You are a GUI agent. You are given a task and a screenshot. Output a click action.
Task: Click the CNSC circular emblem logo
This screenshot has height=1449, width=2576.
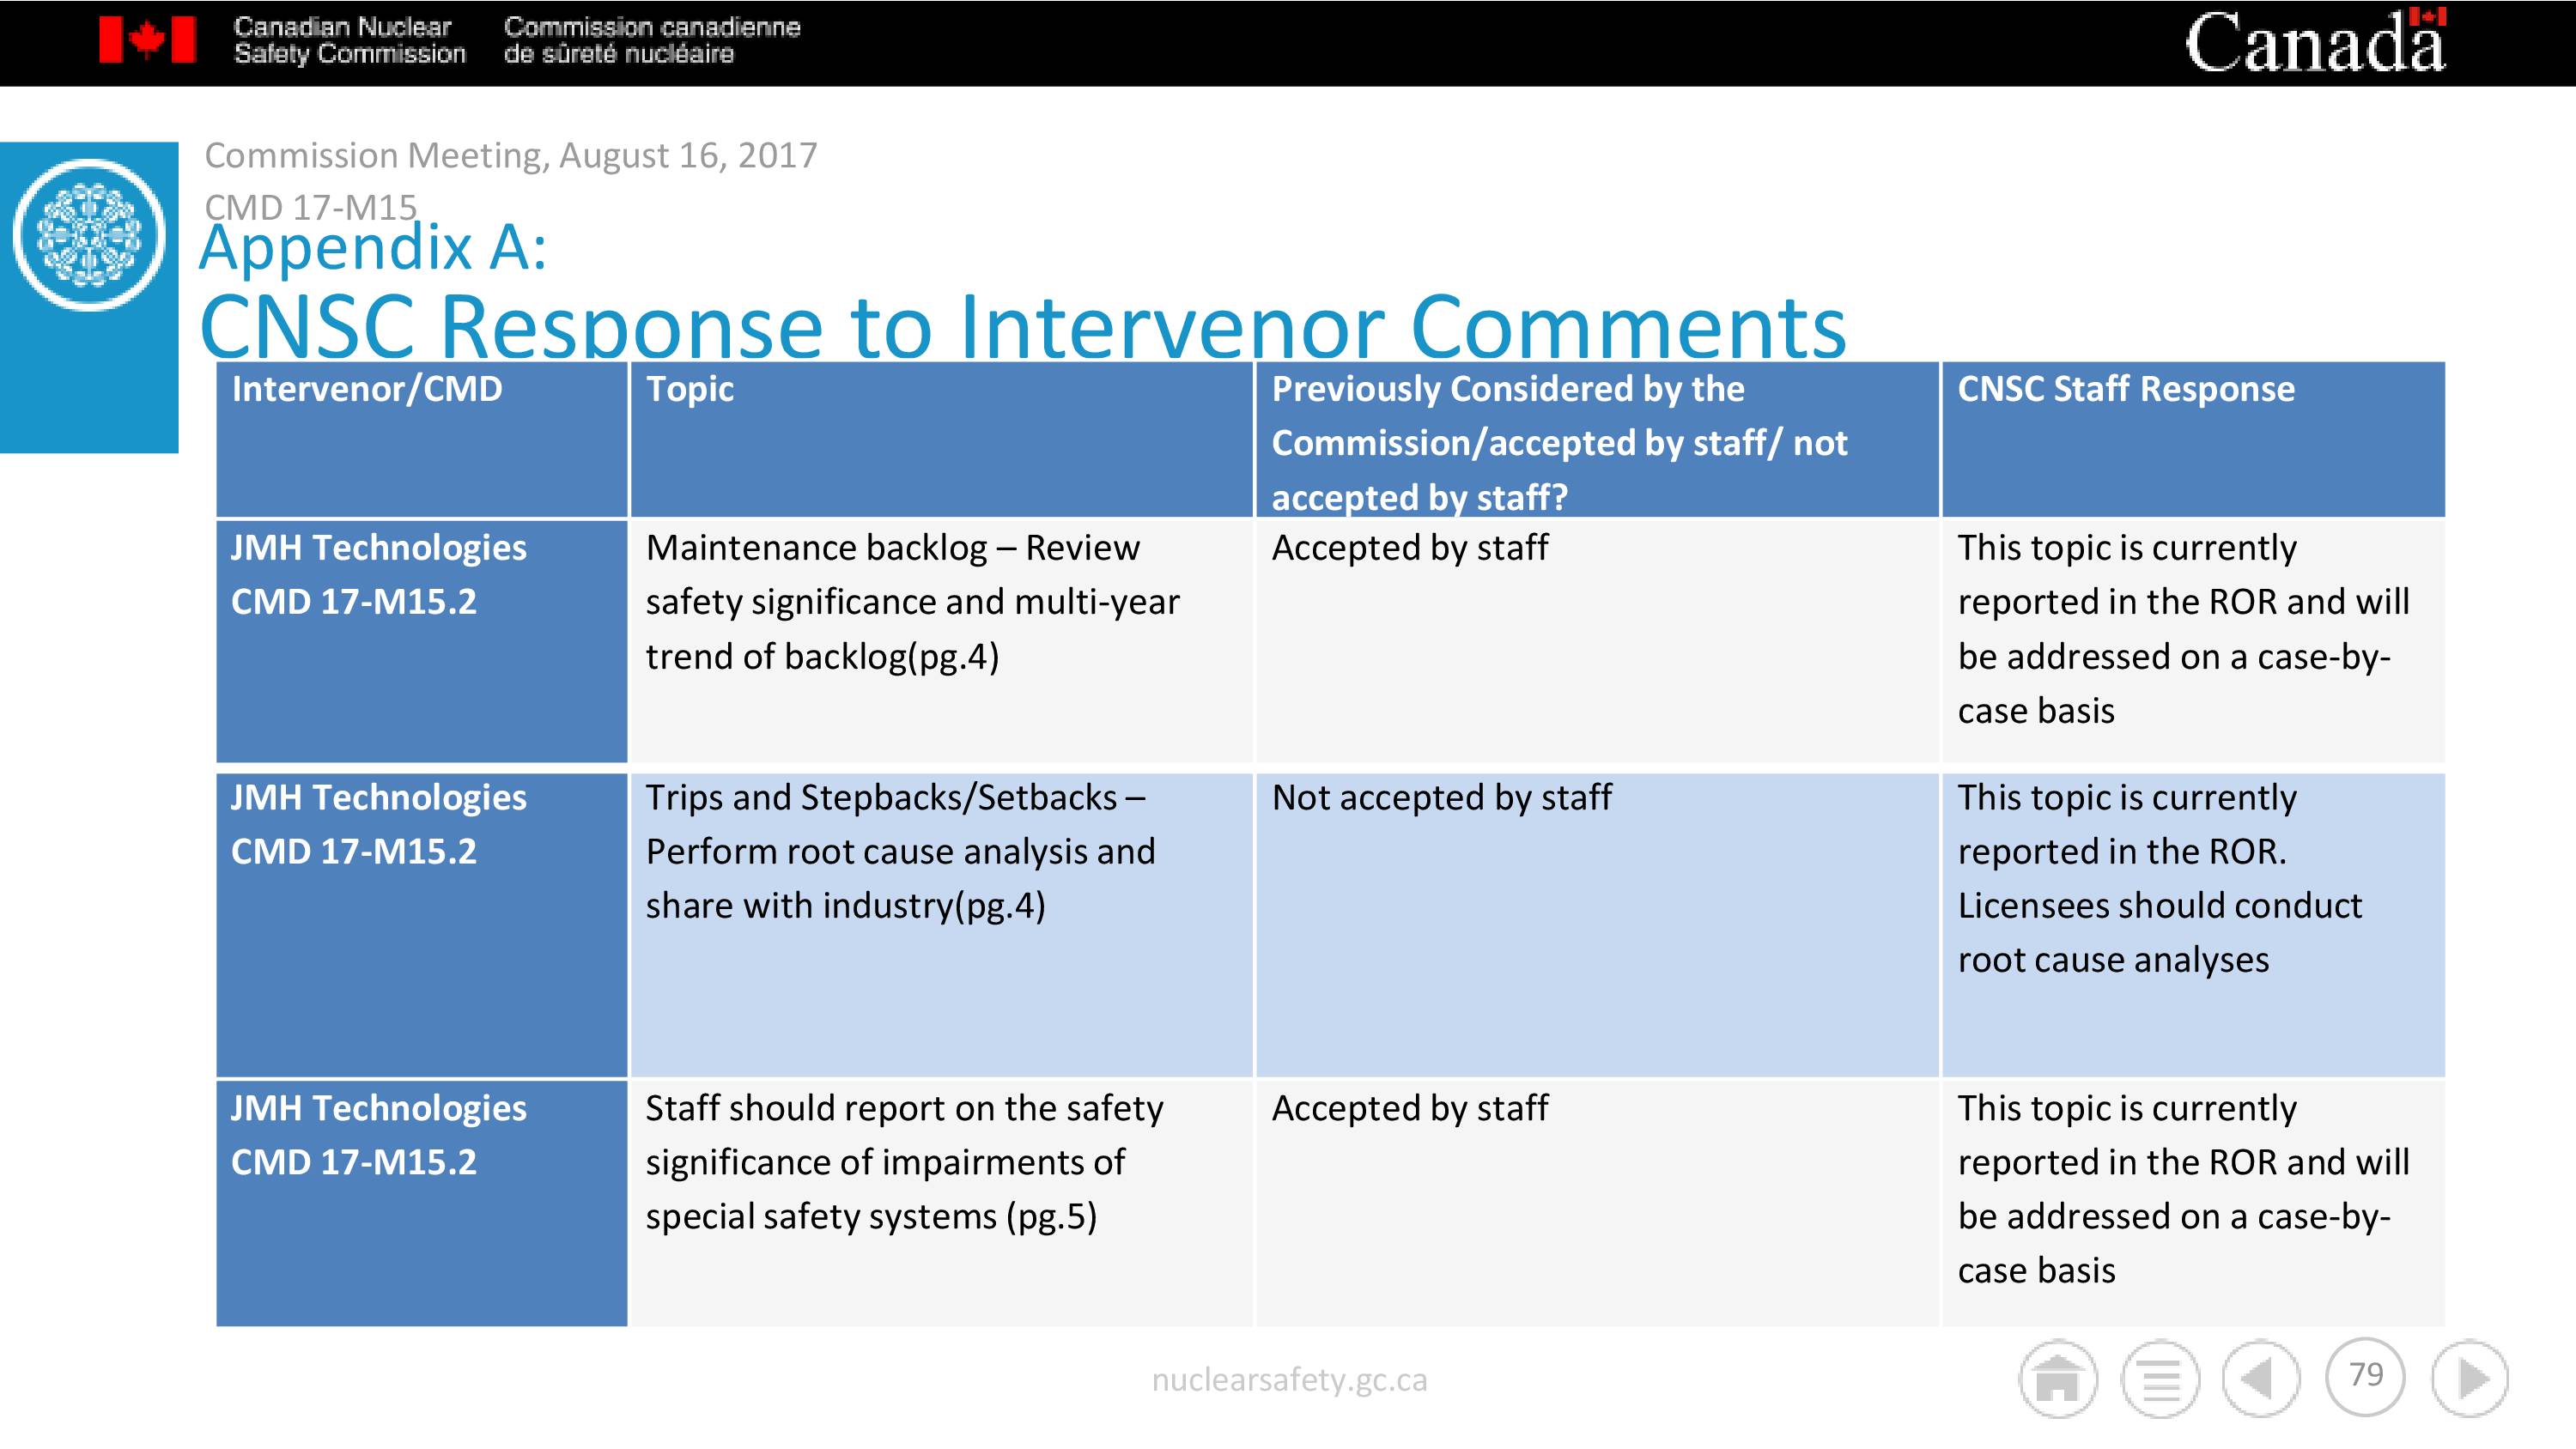pos(89,235)
